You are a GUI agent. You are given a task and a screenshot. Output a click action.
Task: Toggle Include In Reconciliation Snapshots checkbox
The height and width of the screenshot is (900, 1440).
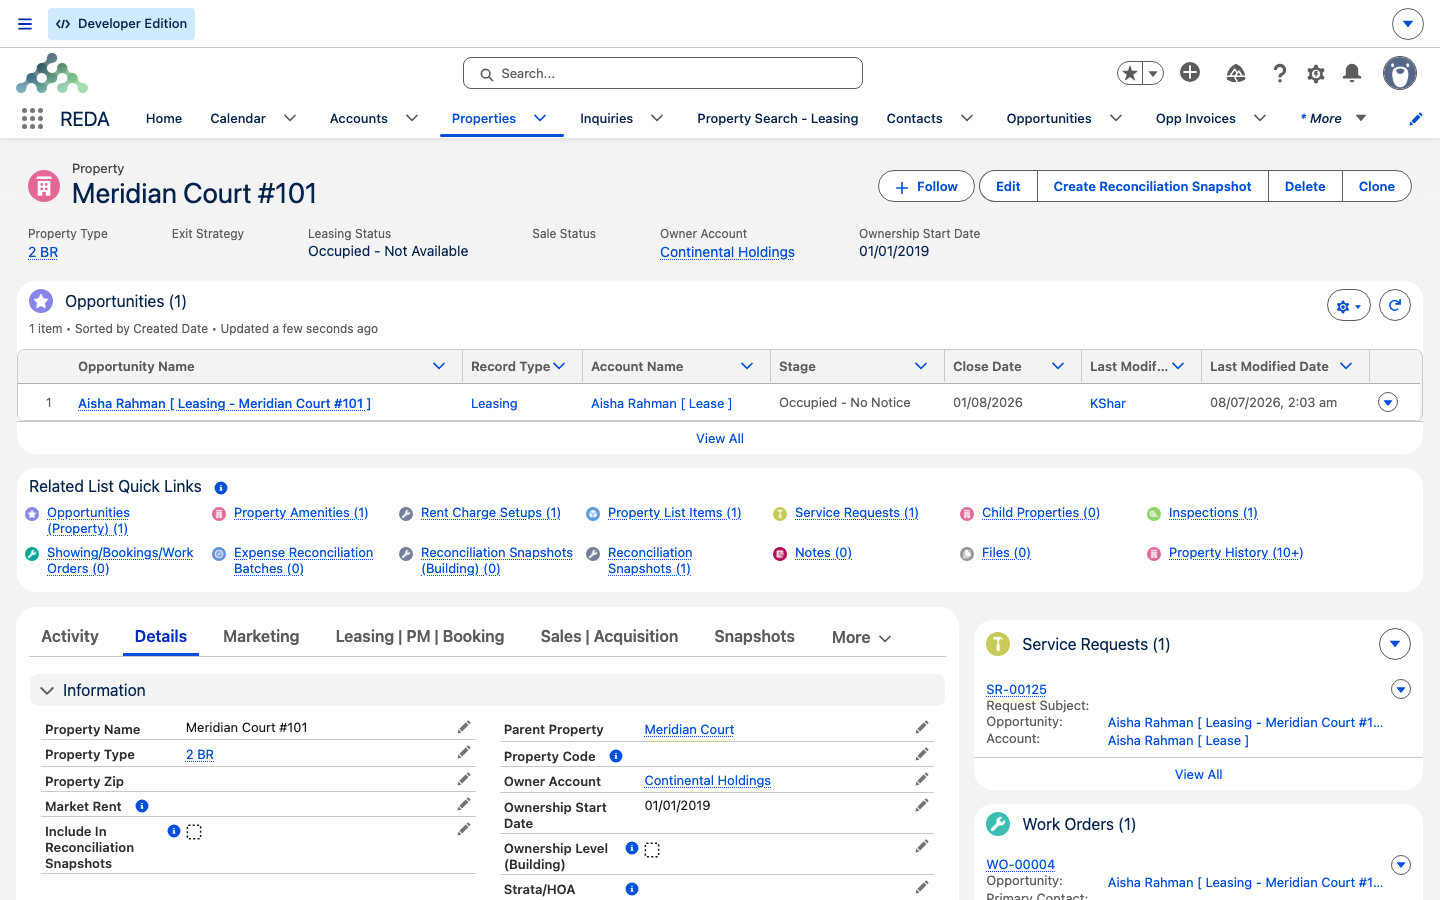194,832
